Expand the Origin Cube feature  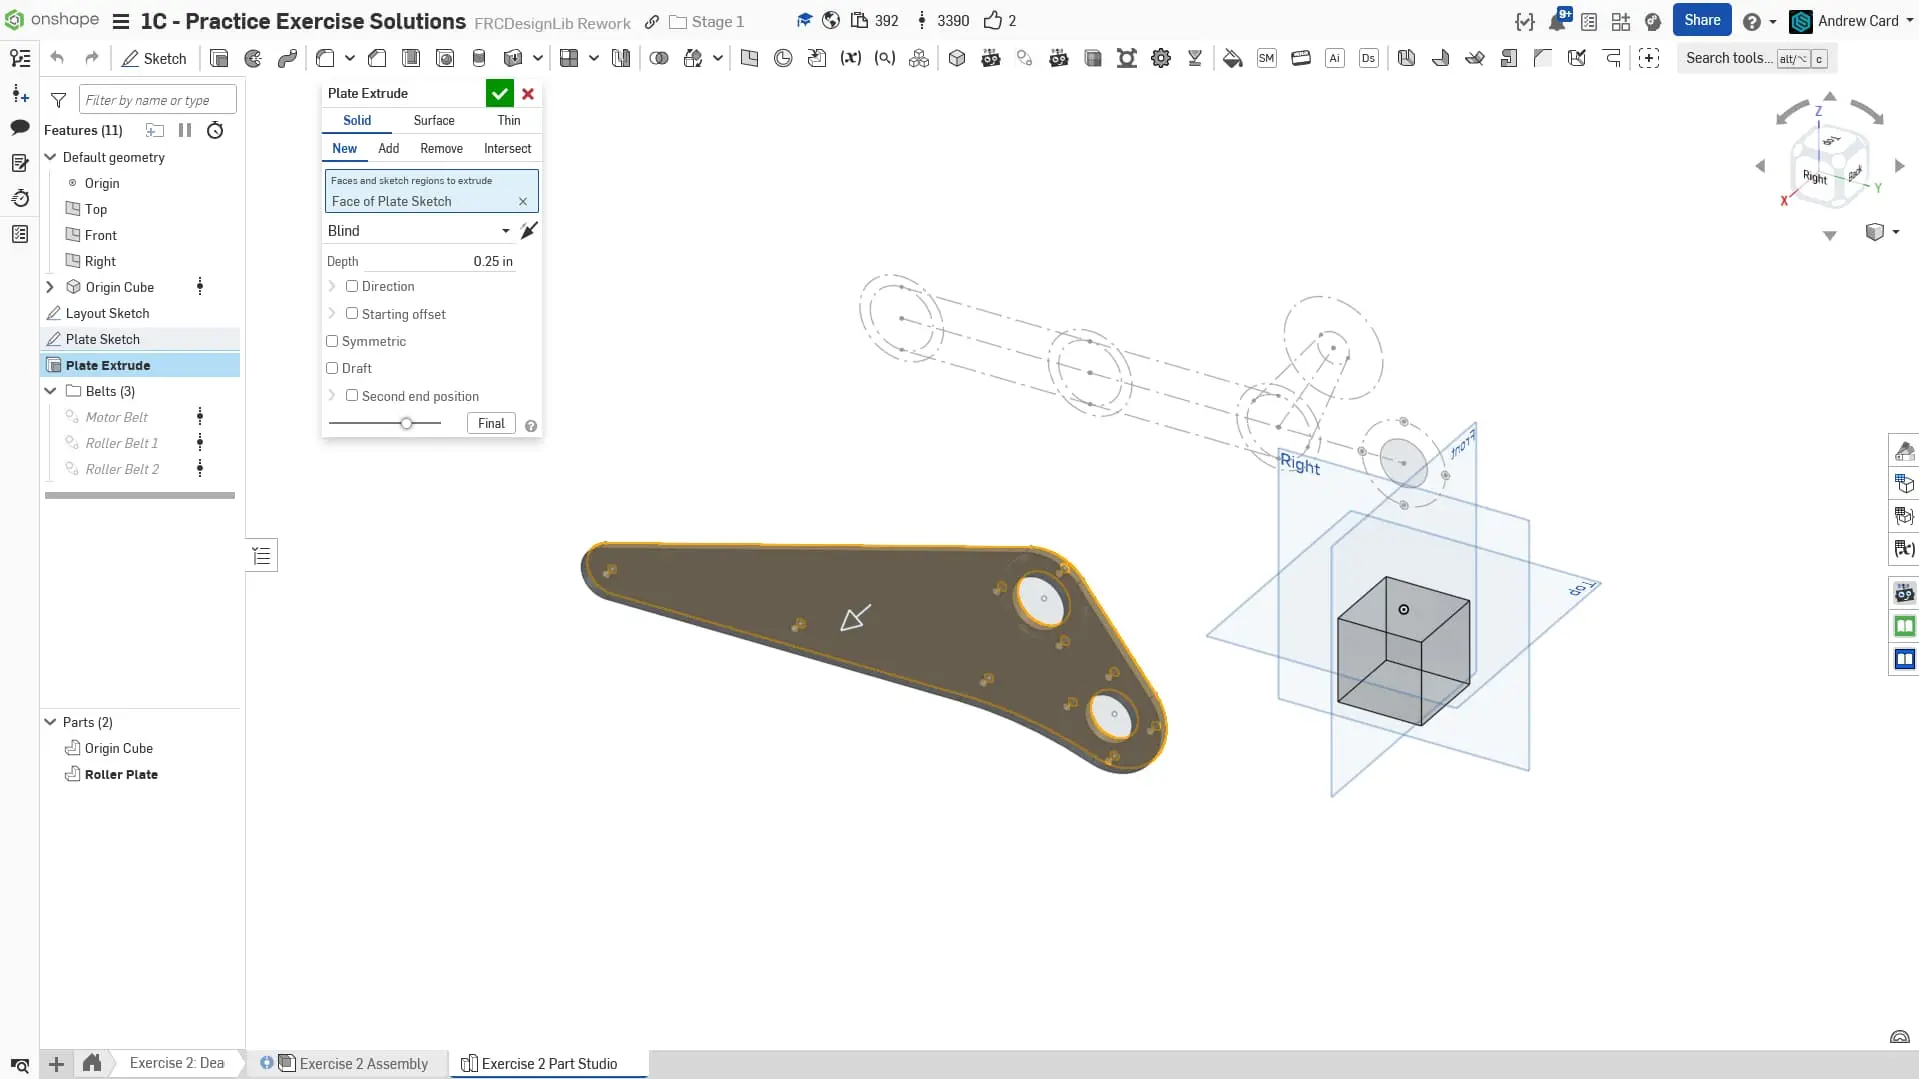coord(50,287)
